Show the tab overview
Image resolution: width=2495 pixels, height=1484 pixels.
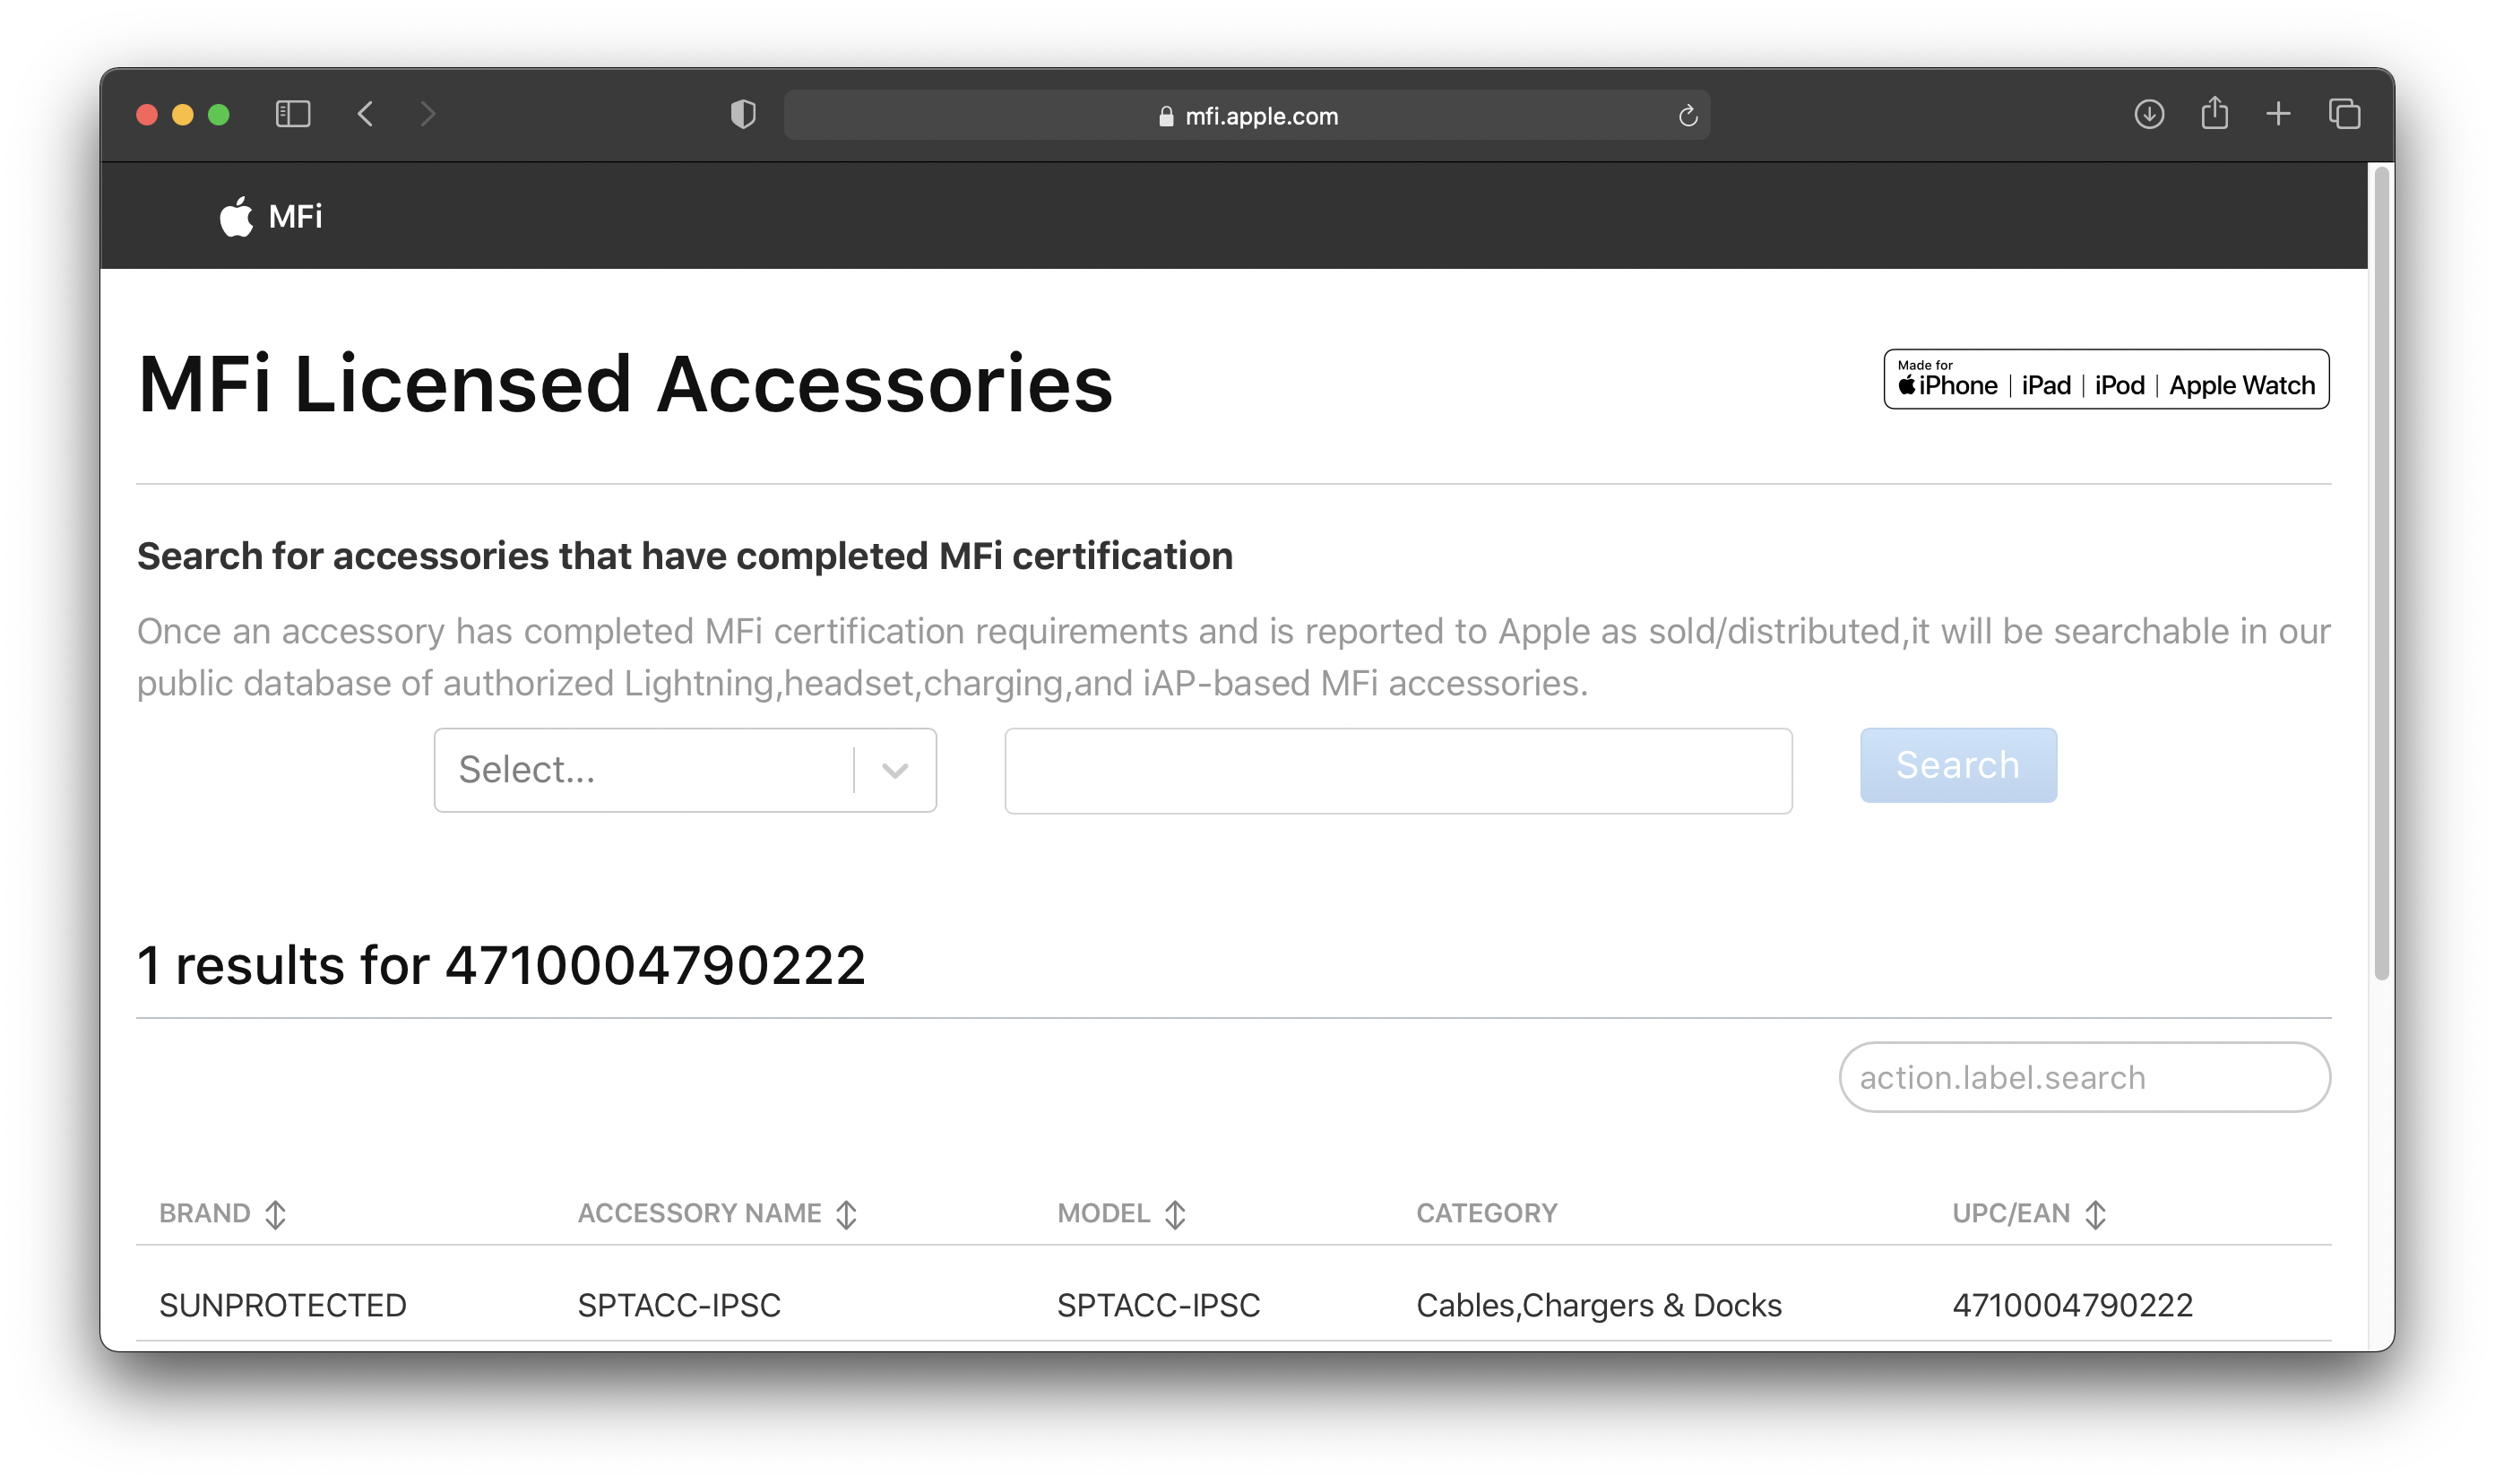2344,114
